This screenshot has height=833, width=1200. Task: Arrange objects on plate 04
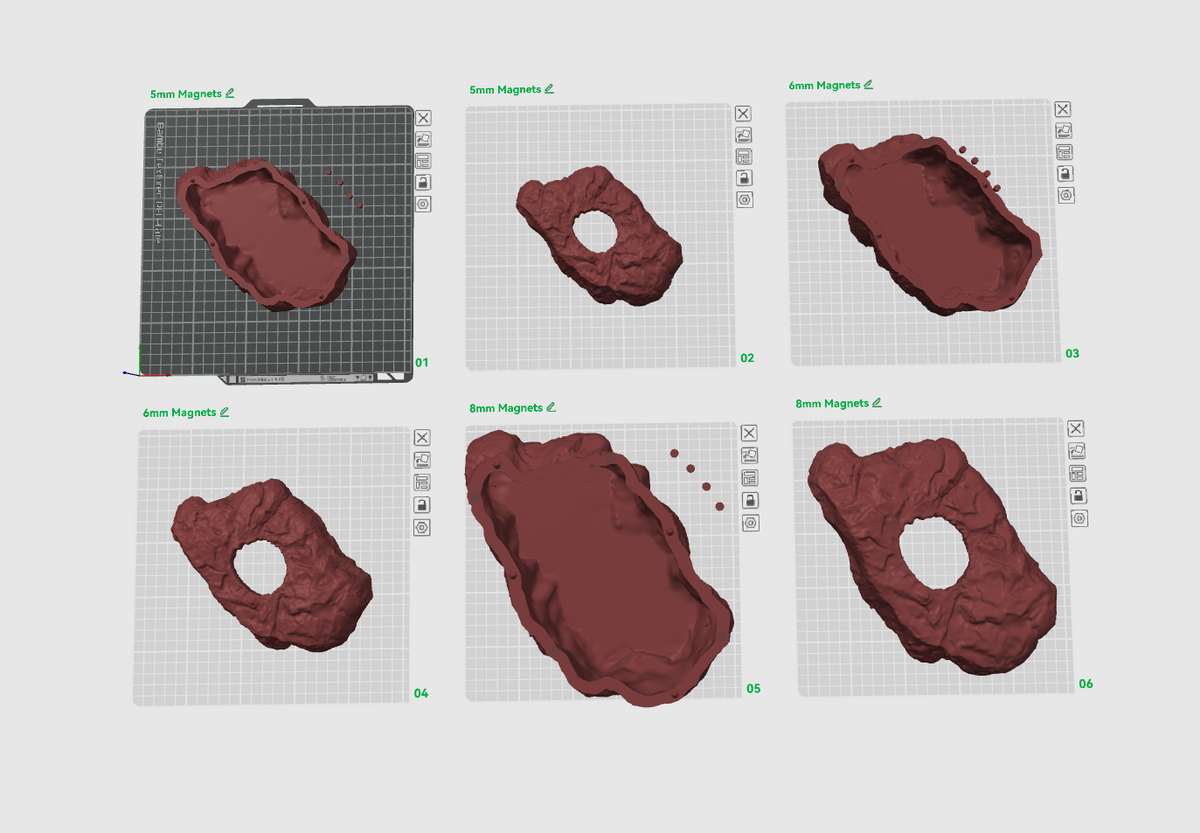[x=422, y=482]
